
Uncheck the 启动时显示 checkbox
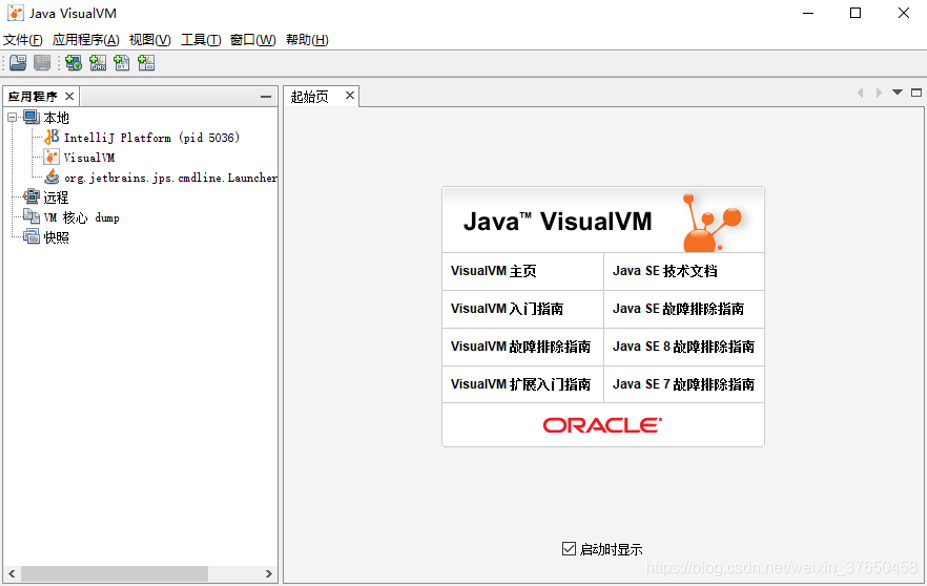(x=569, y=549)
